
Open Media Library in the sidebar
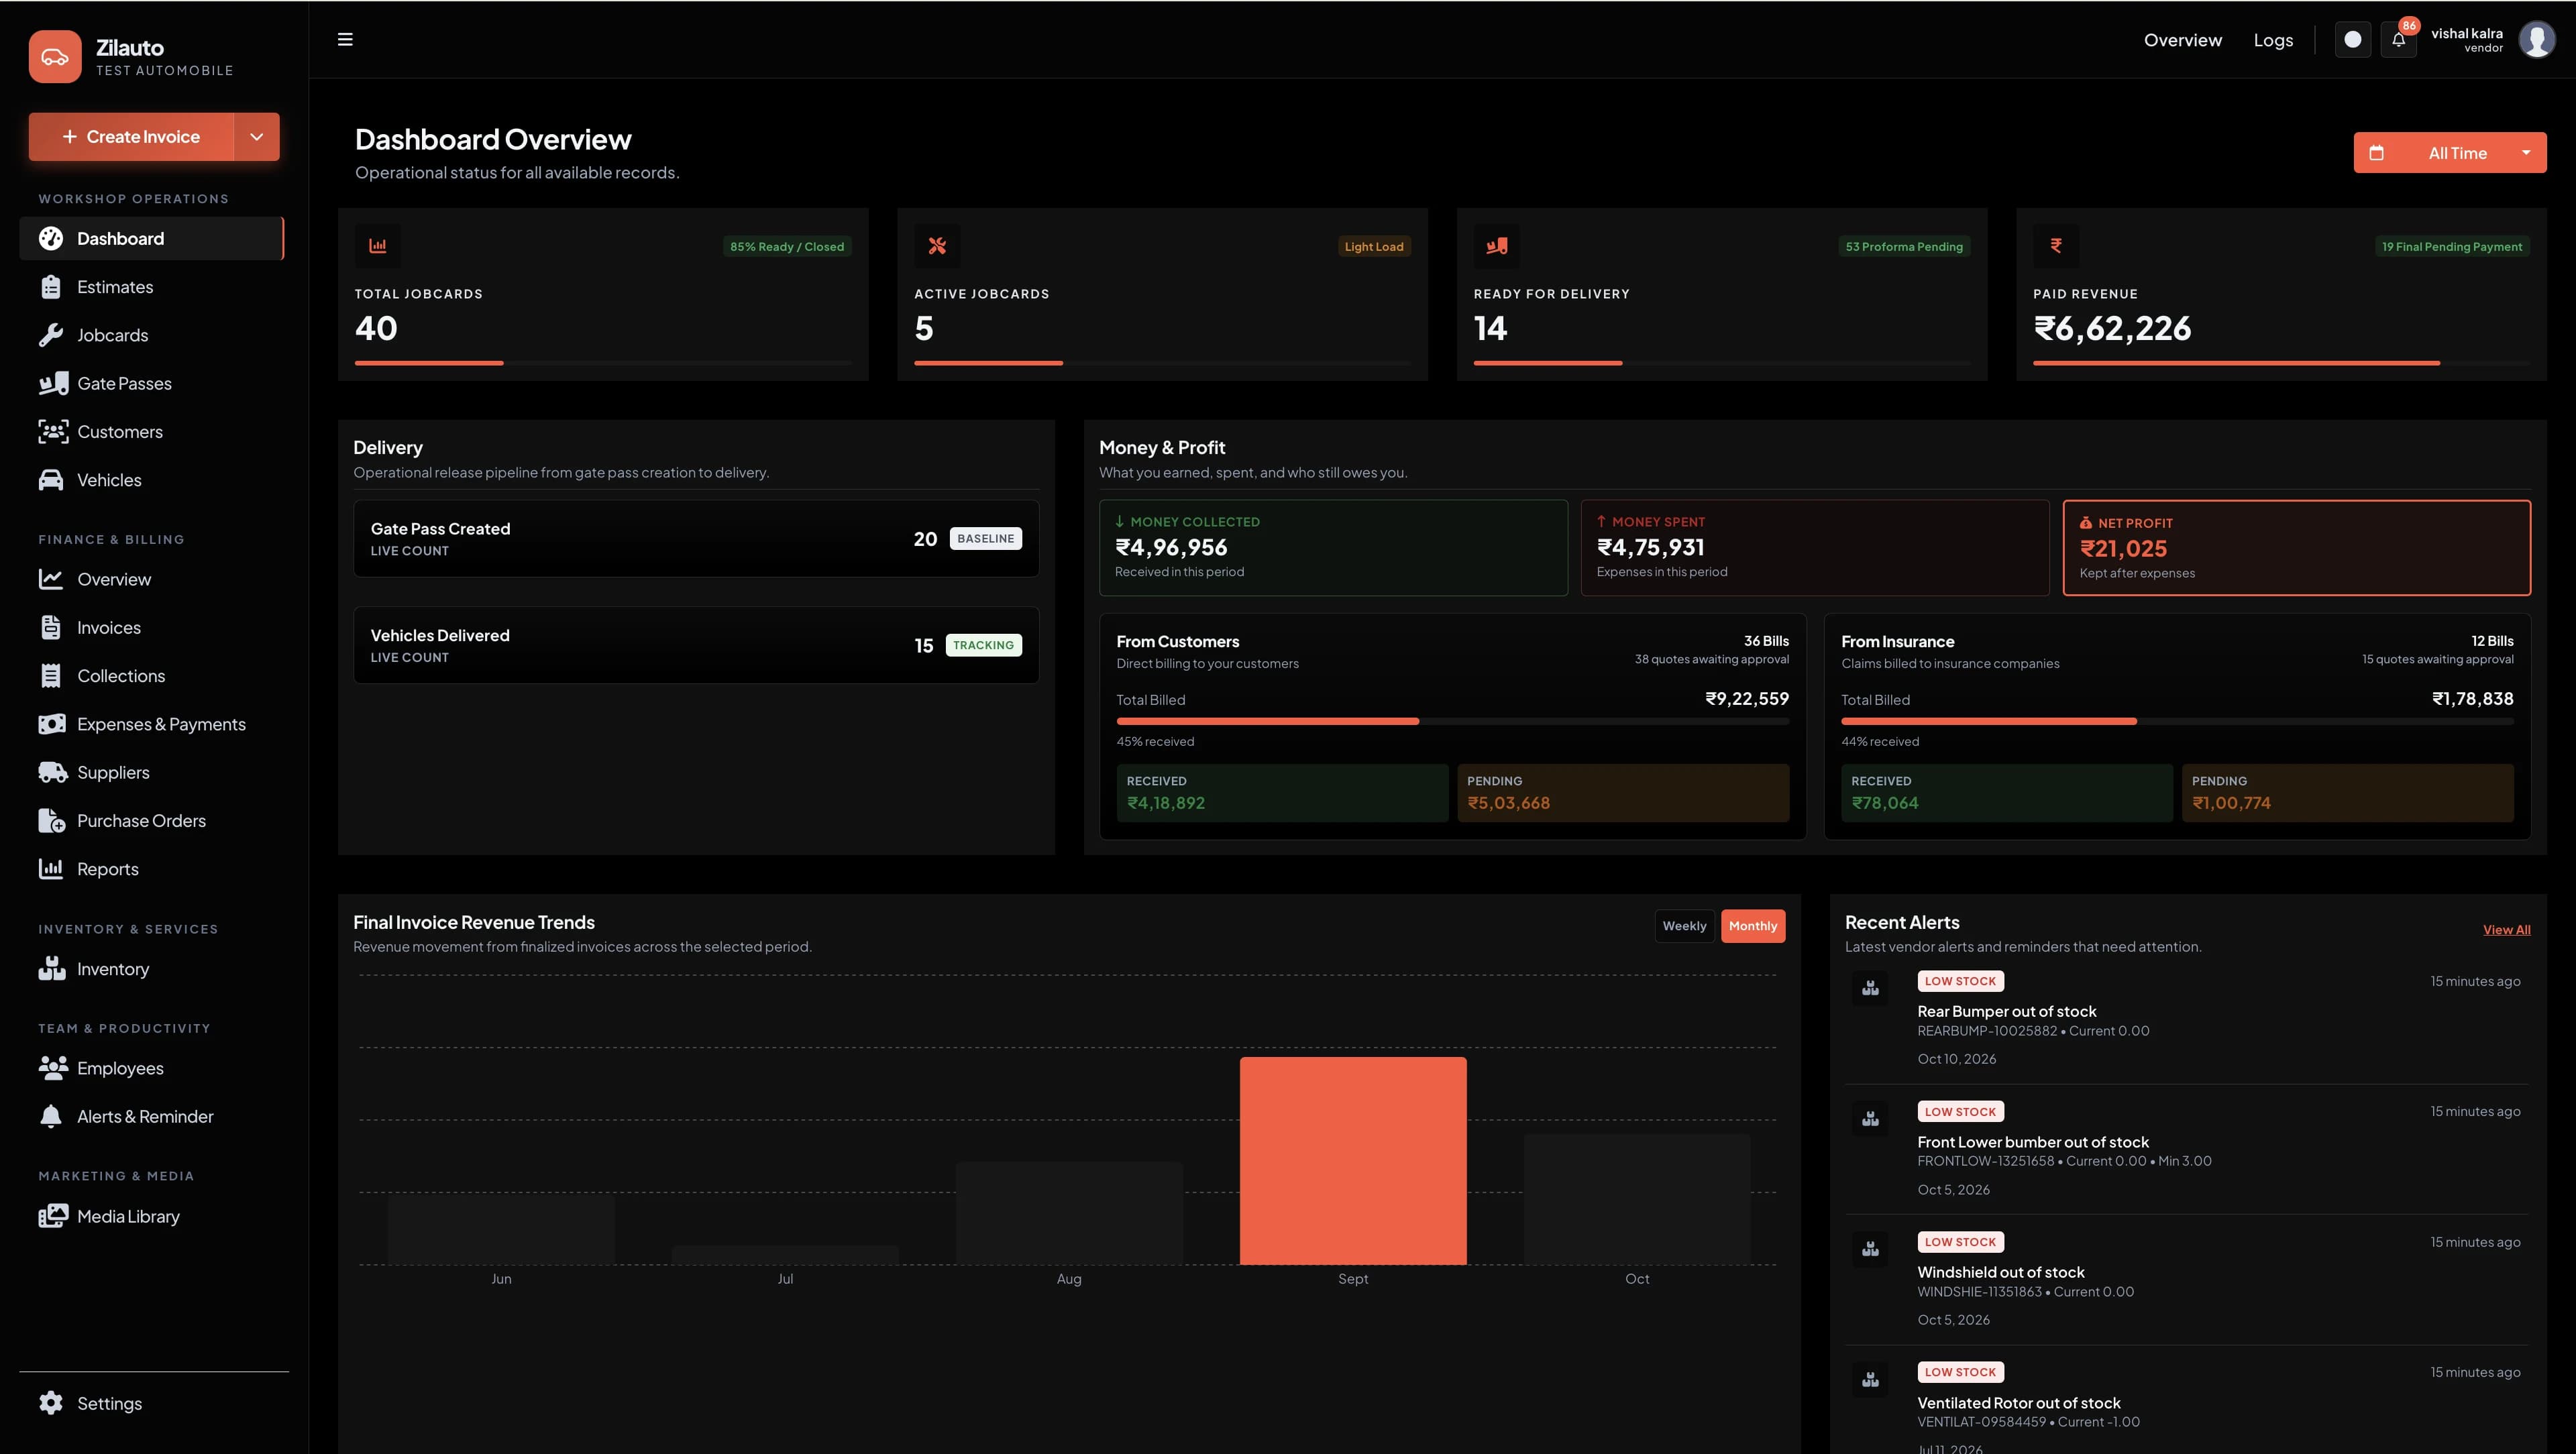click(x=152, y=1216)
